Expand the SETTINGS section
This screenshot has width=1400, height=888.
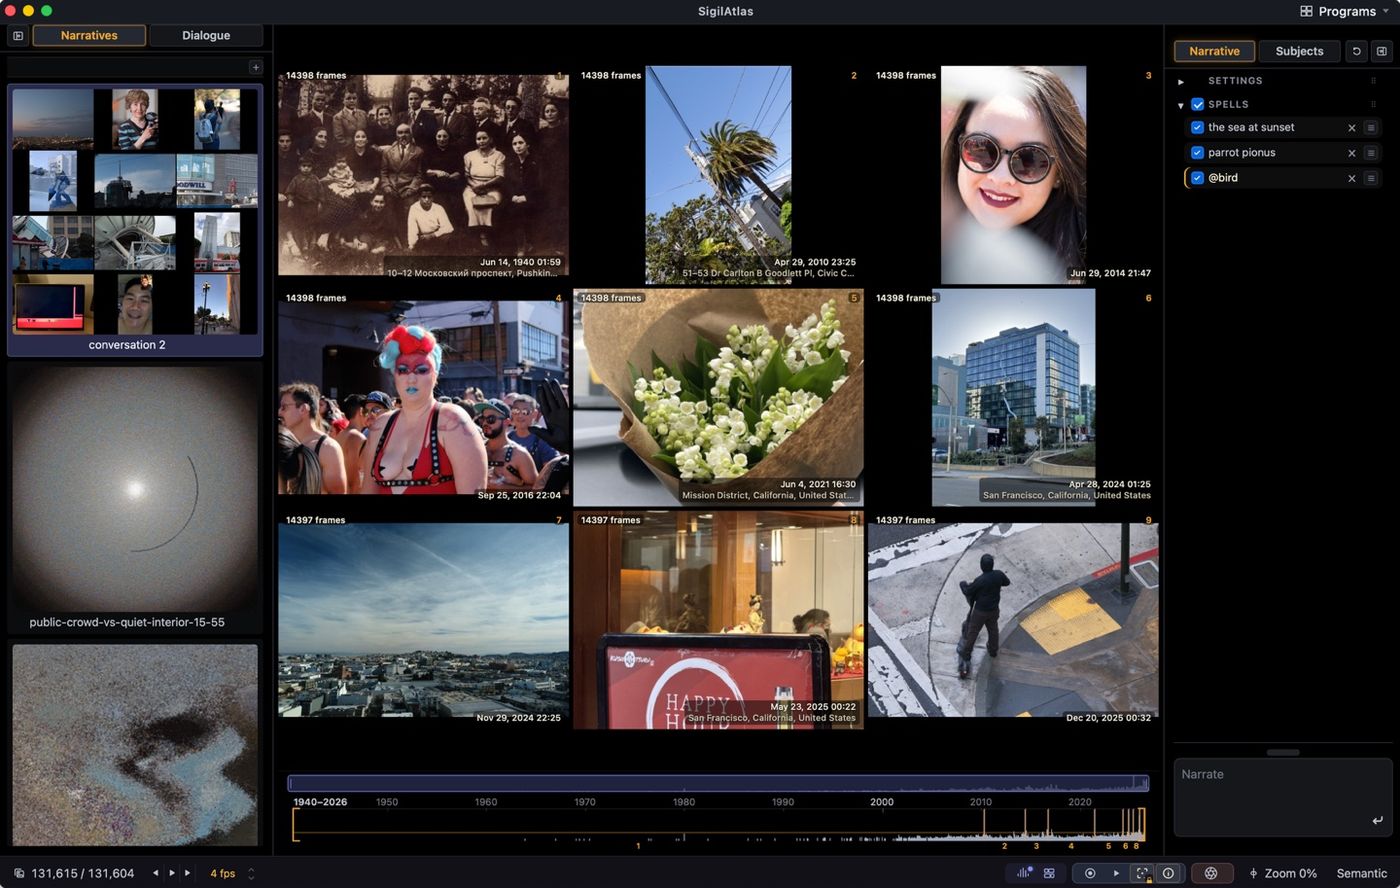tap(1181, 81)
